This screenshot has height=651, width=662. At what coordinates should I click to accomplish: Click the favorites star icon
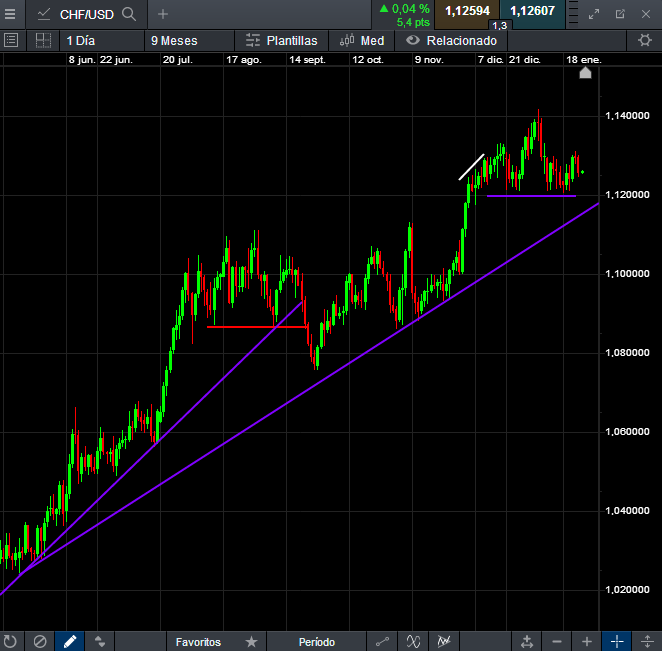[251, 642]
